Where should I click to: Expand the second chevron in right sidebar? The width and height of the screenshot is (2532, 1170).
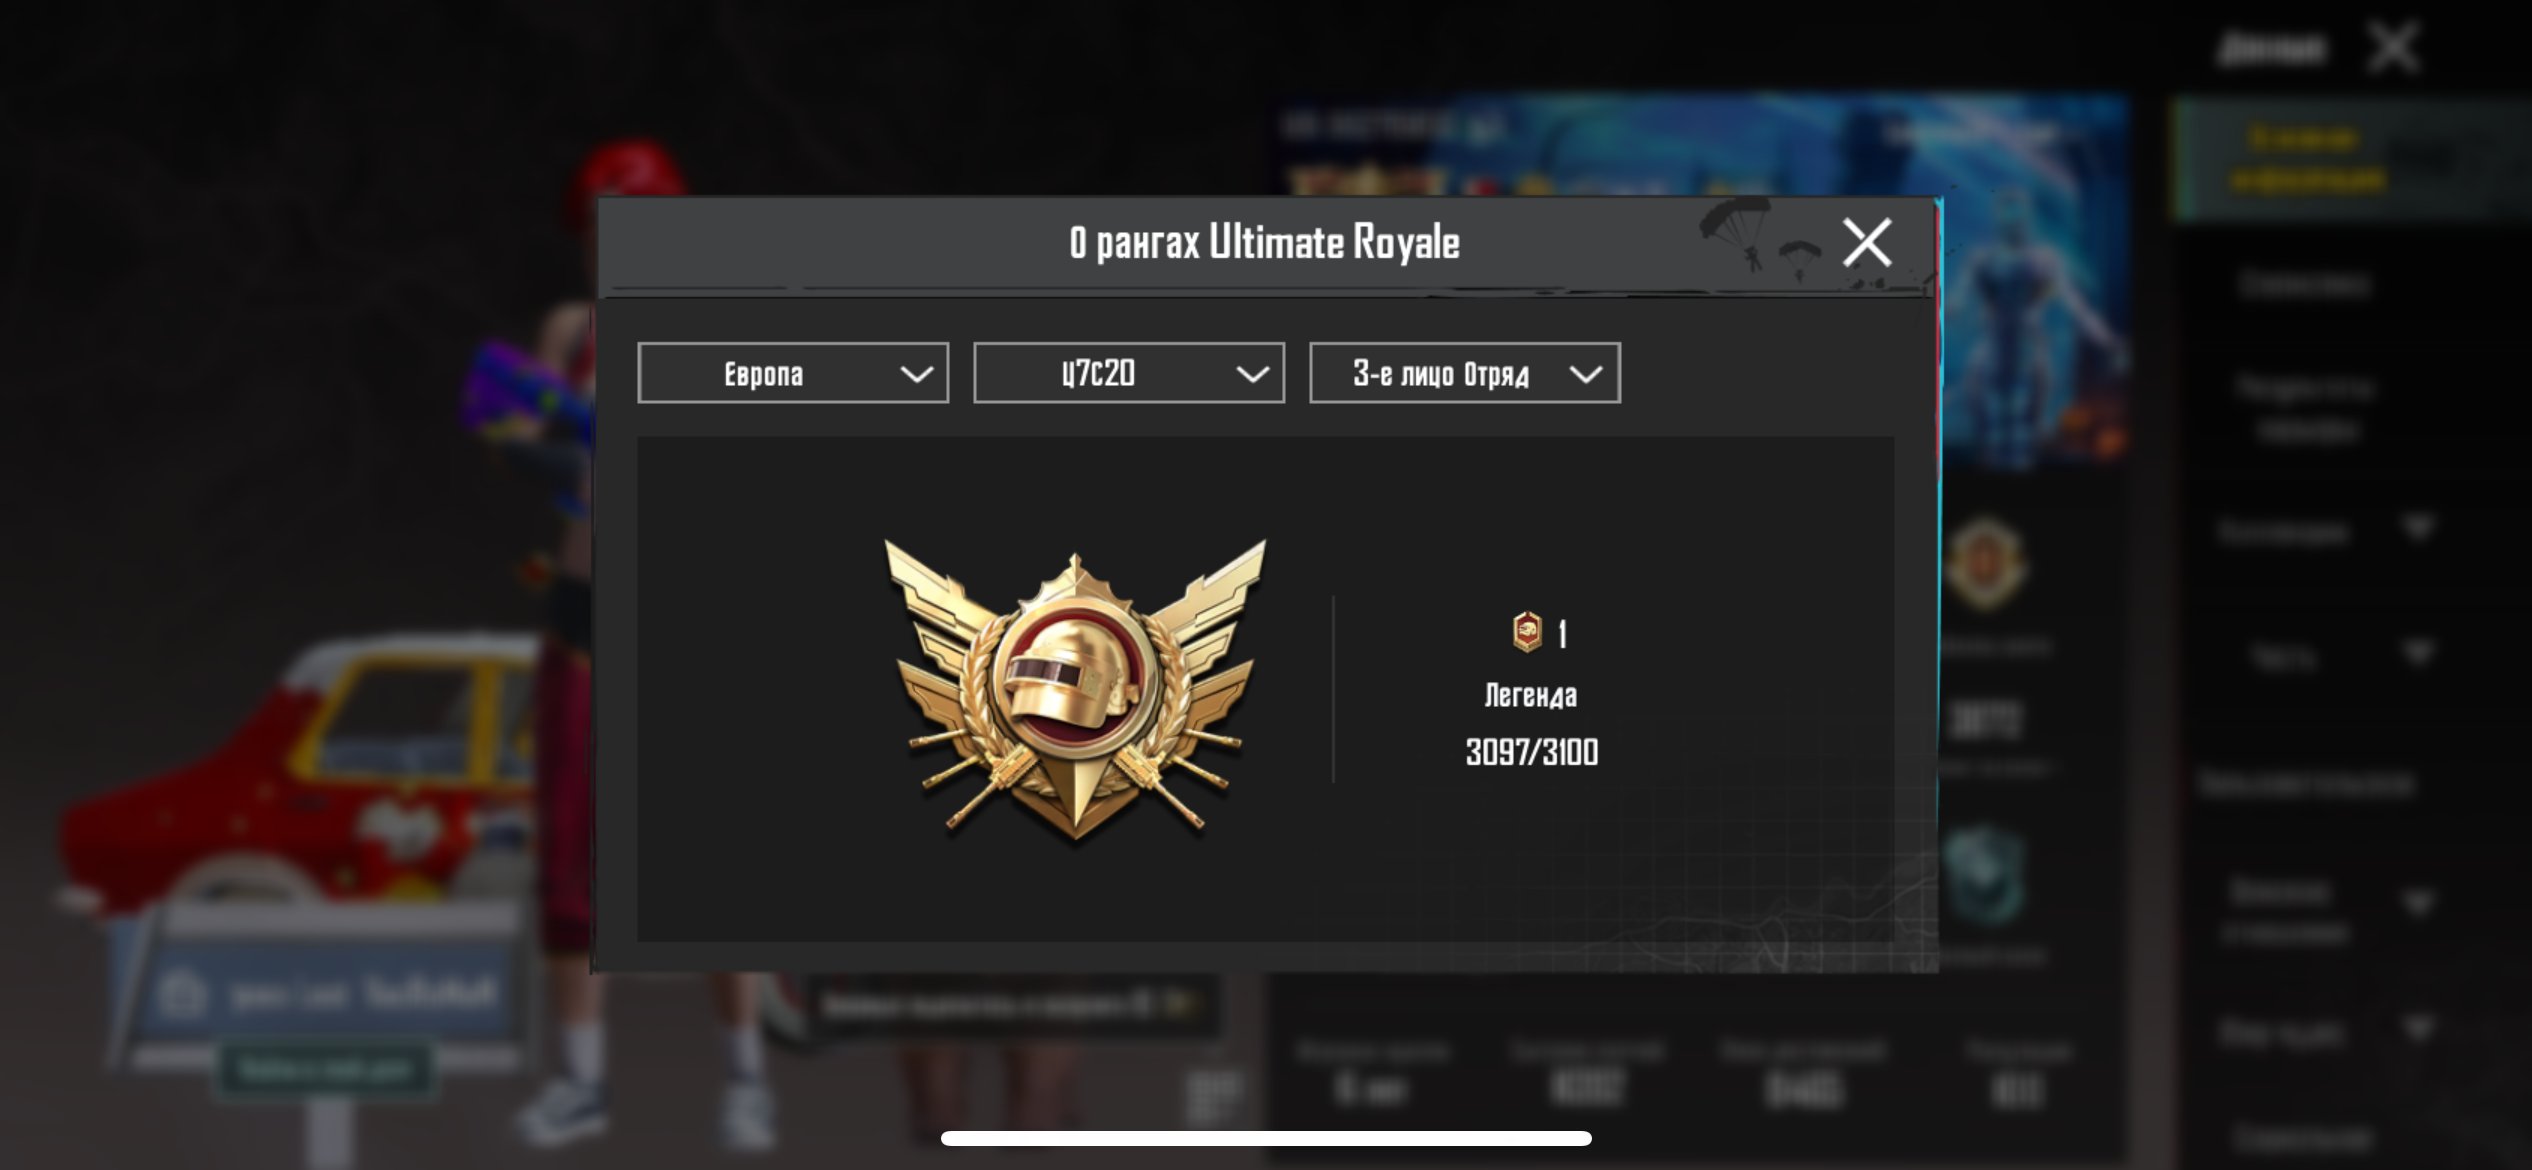[x=2417, y=654]
